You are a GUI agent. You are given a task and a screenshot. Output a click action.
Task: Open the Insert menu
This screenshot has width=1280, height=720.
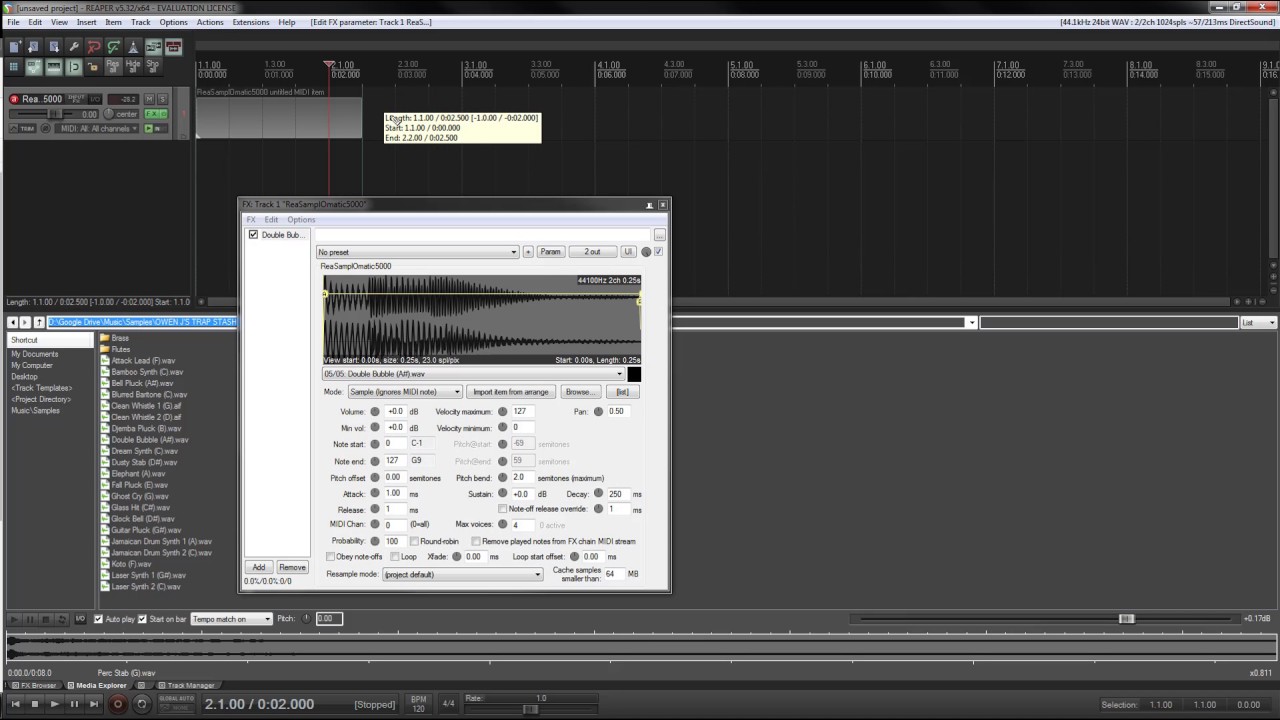click(x=87, y=22)
